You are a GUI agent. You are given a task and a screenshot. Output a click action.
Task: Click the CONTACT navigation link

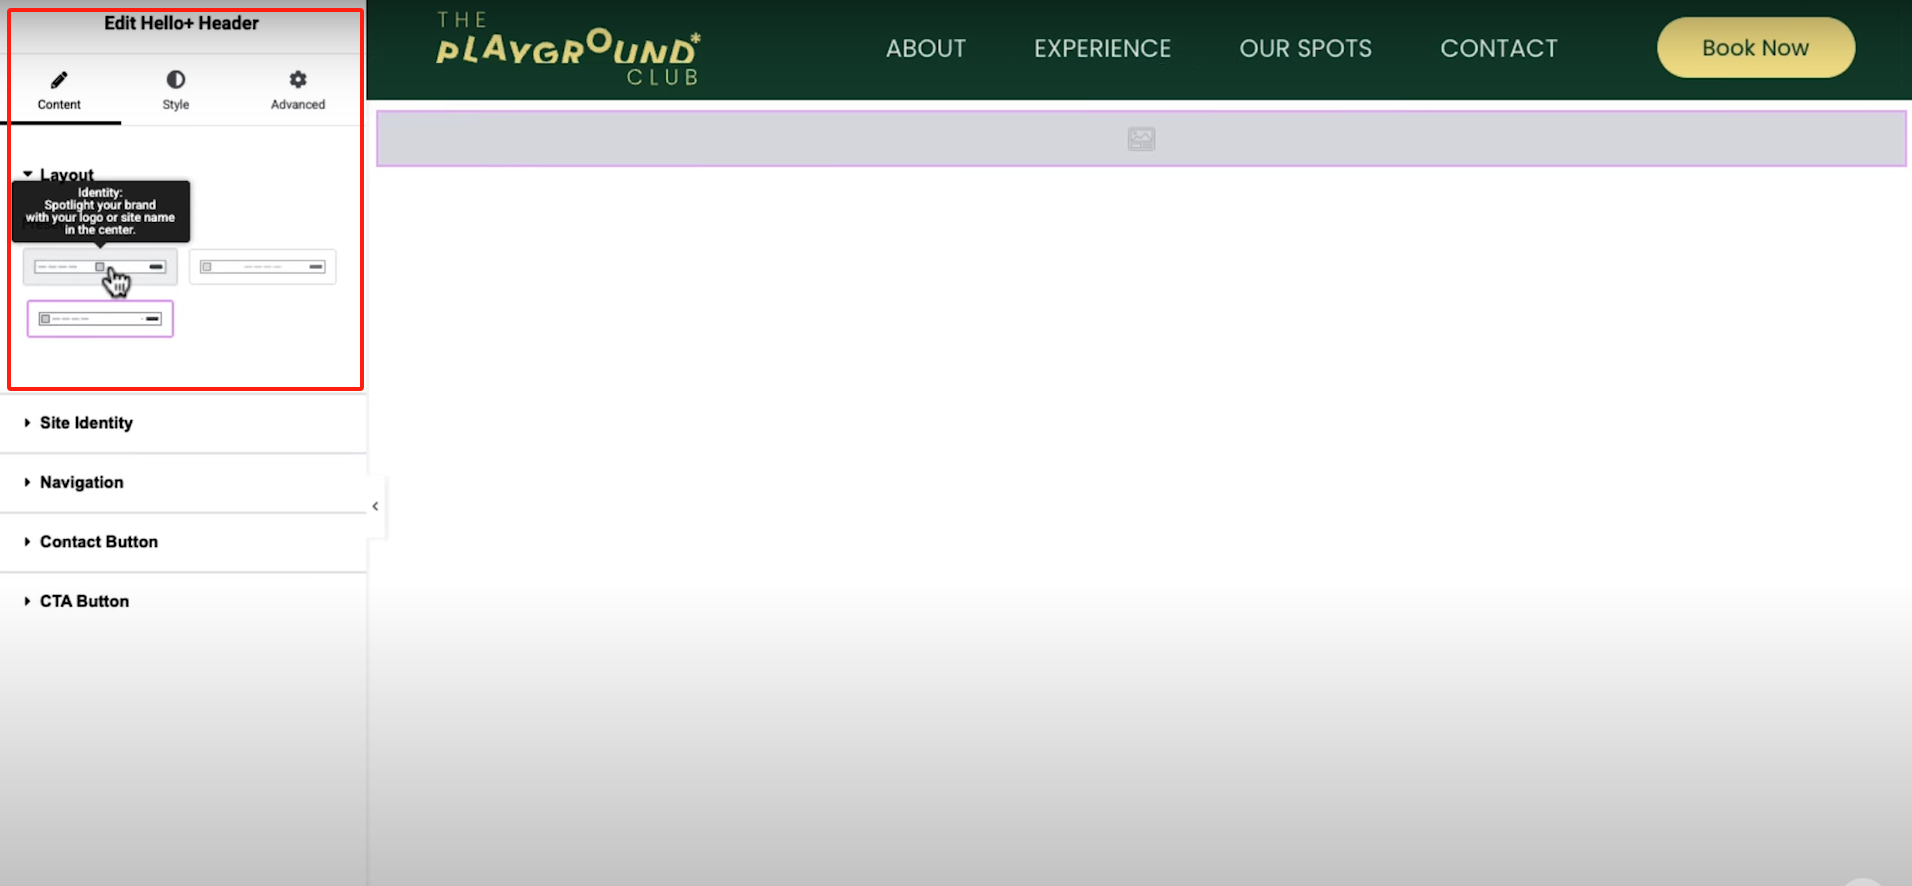pos(1498,49)
